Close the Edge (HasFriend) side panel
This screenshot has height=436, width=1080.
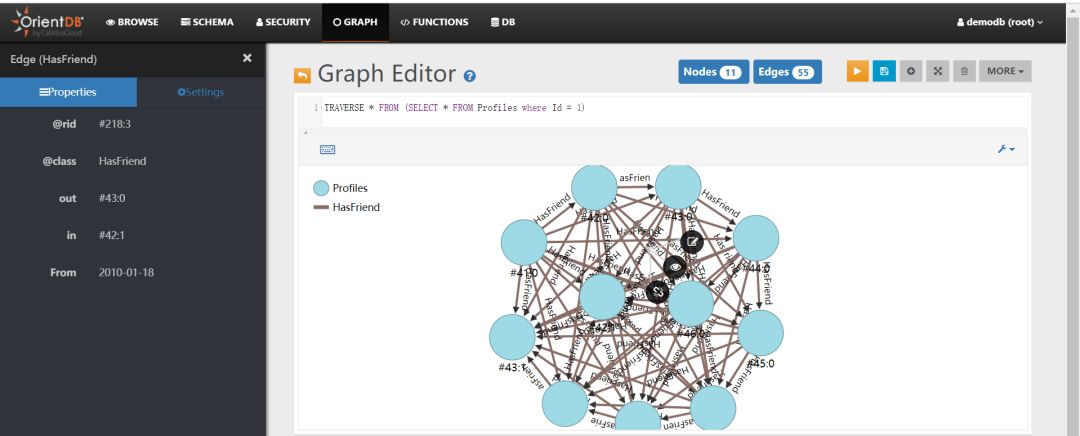click(x=248, y=59)
